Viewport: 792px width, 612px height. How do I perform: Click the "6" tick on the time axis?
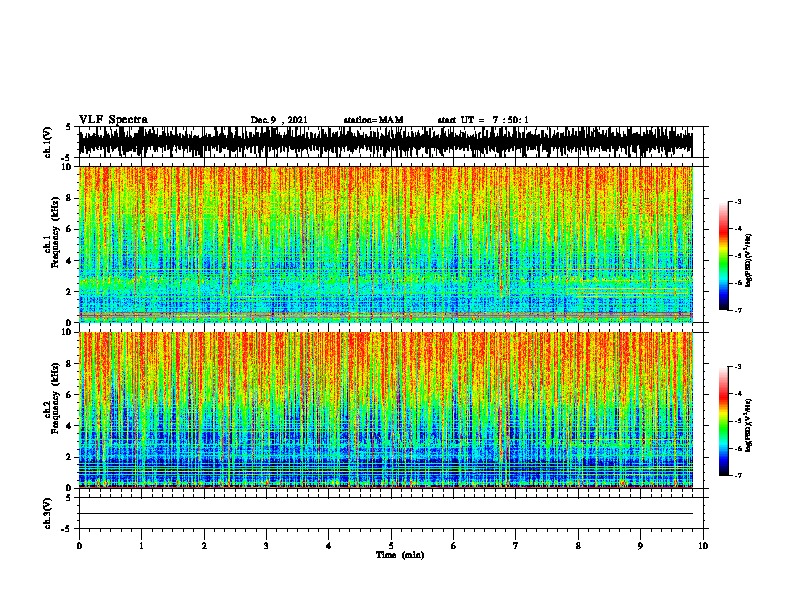coord(454,546)
